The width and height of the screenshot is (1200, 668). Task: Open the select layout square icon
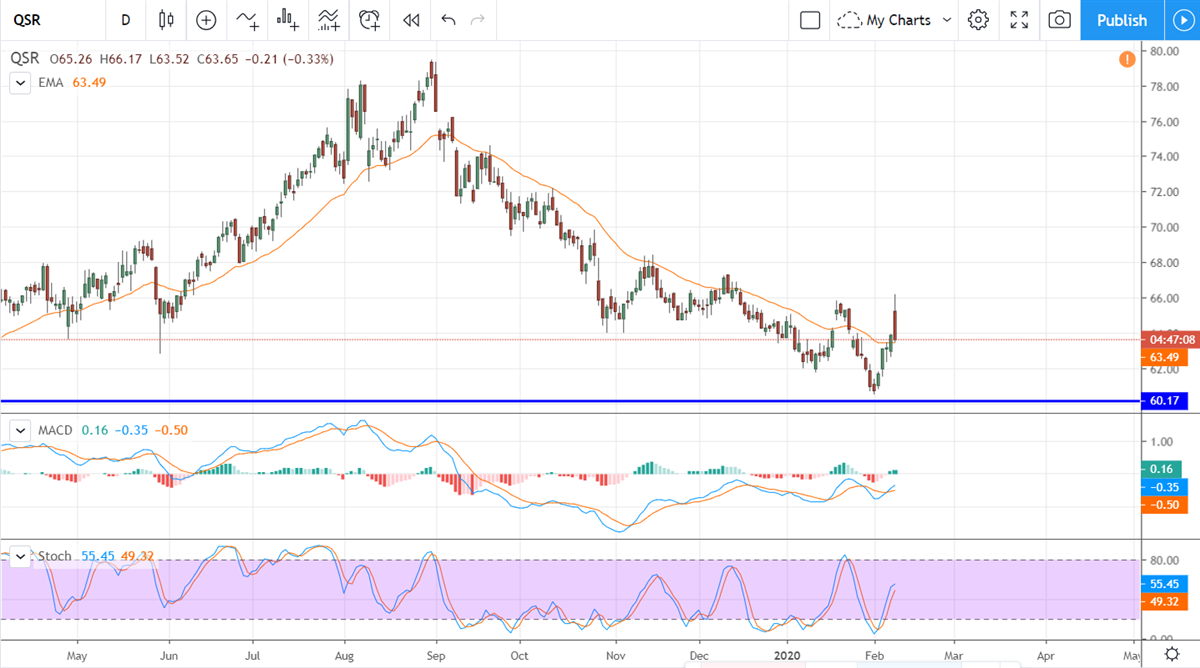point(810,20)
